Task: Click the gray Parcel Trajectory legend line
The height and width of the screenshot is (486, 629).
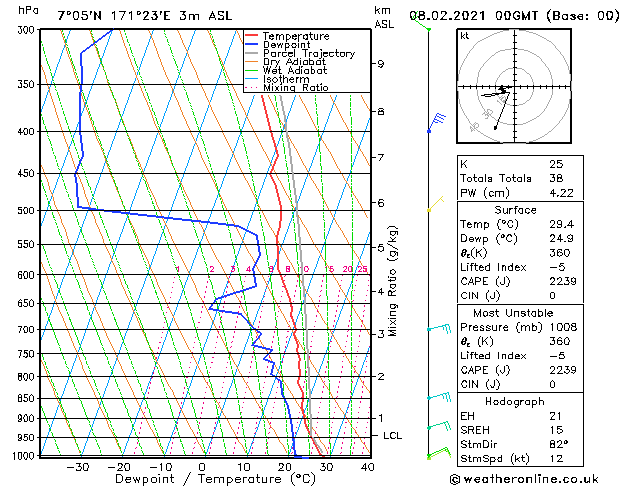Action: 252,53
